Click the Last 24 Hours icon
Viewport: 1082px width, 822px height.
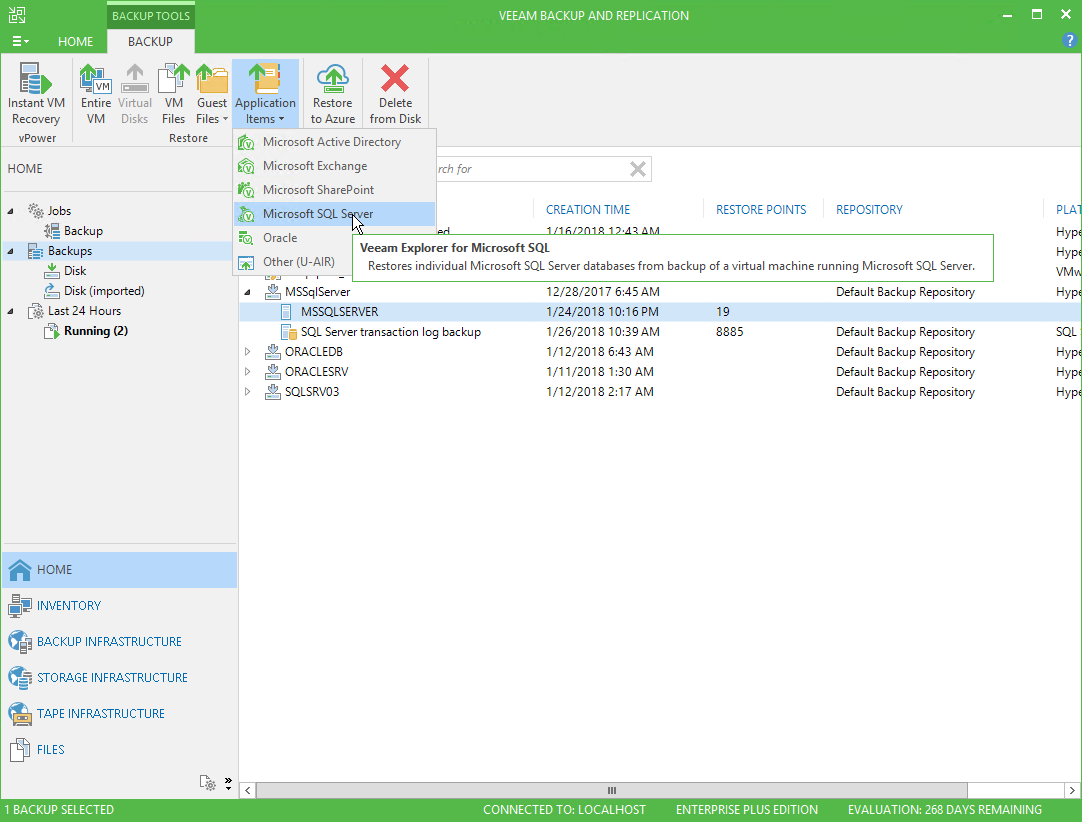click(35, 312)
